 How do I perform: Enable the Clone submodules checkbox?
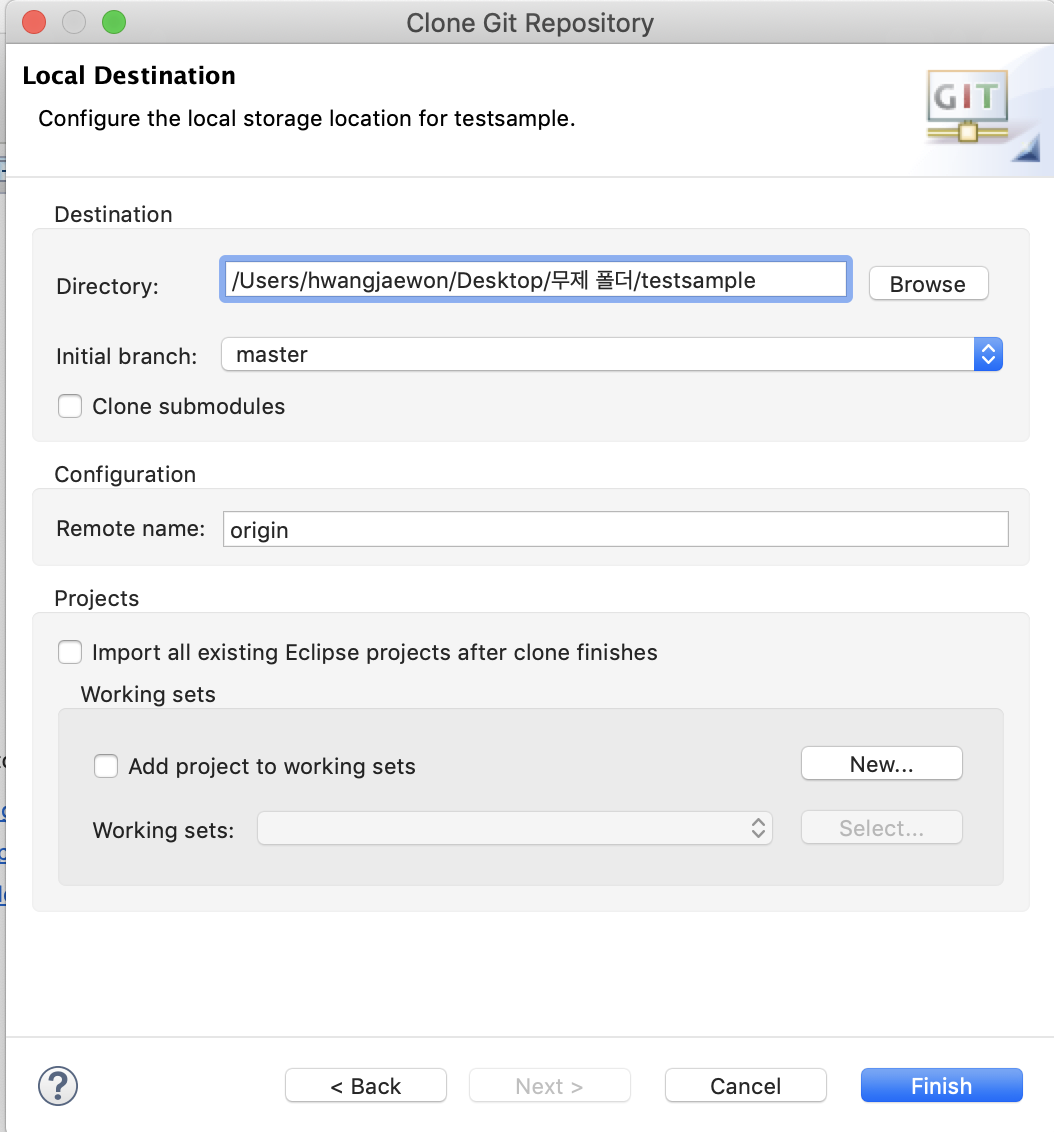tap(70, 406)
